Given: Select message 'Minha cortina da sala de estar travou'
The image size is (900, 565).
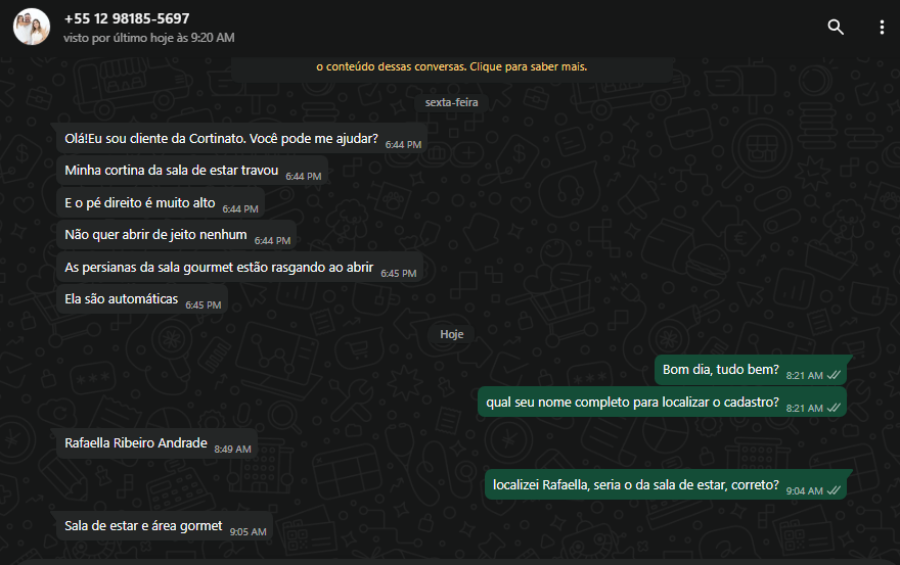Looking at the screenshot, I should (192, 171).
